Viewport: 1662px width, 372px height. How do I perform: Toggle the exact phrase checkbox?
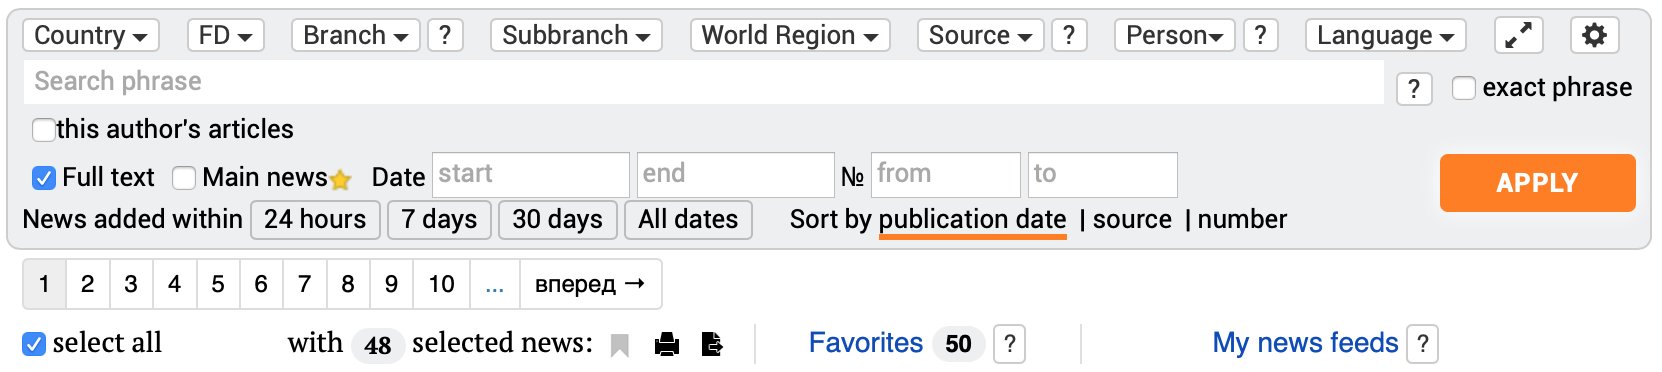pyautogui.click(x=1464, y=88)
